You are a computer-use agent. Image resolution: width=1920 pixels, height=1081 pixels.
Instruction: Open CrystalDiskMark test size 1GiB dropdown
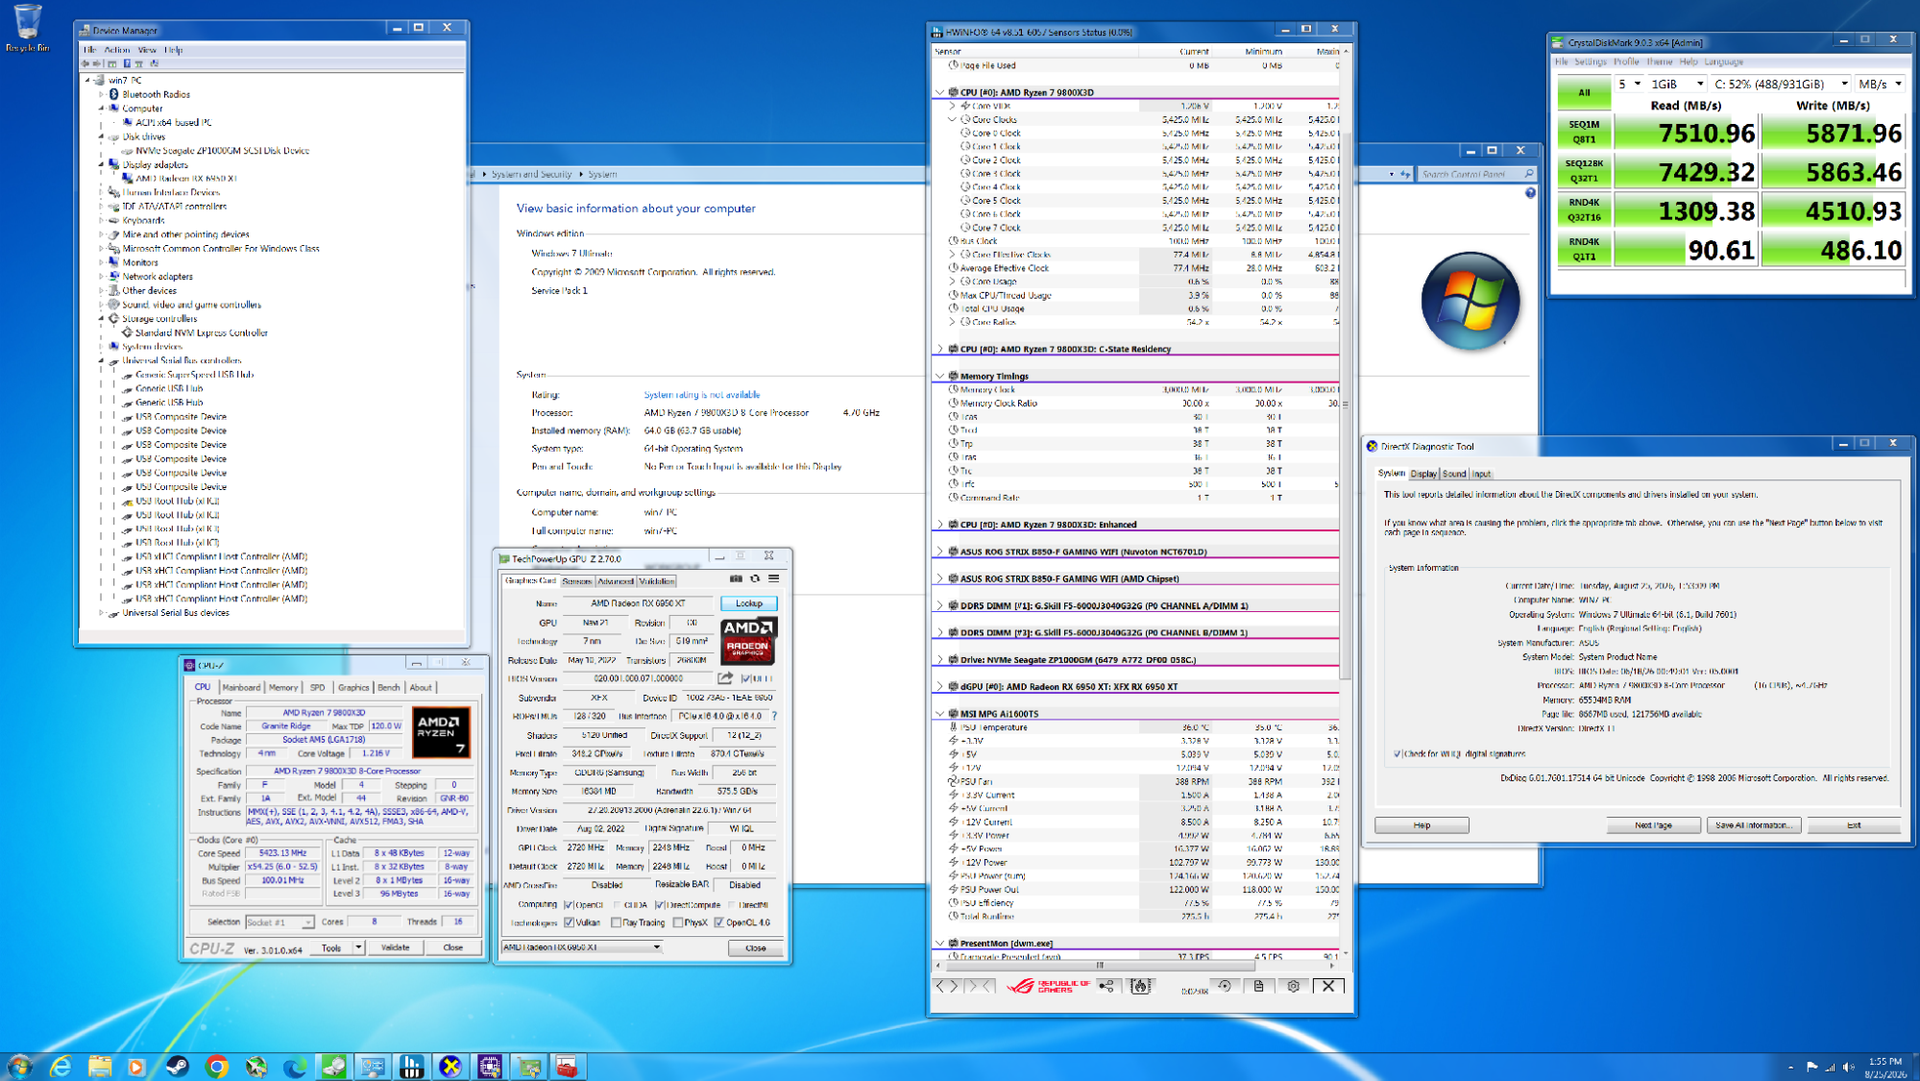pyautogui.click(x=1676, y=84)
